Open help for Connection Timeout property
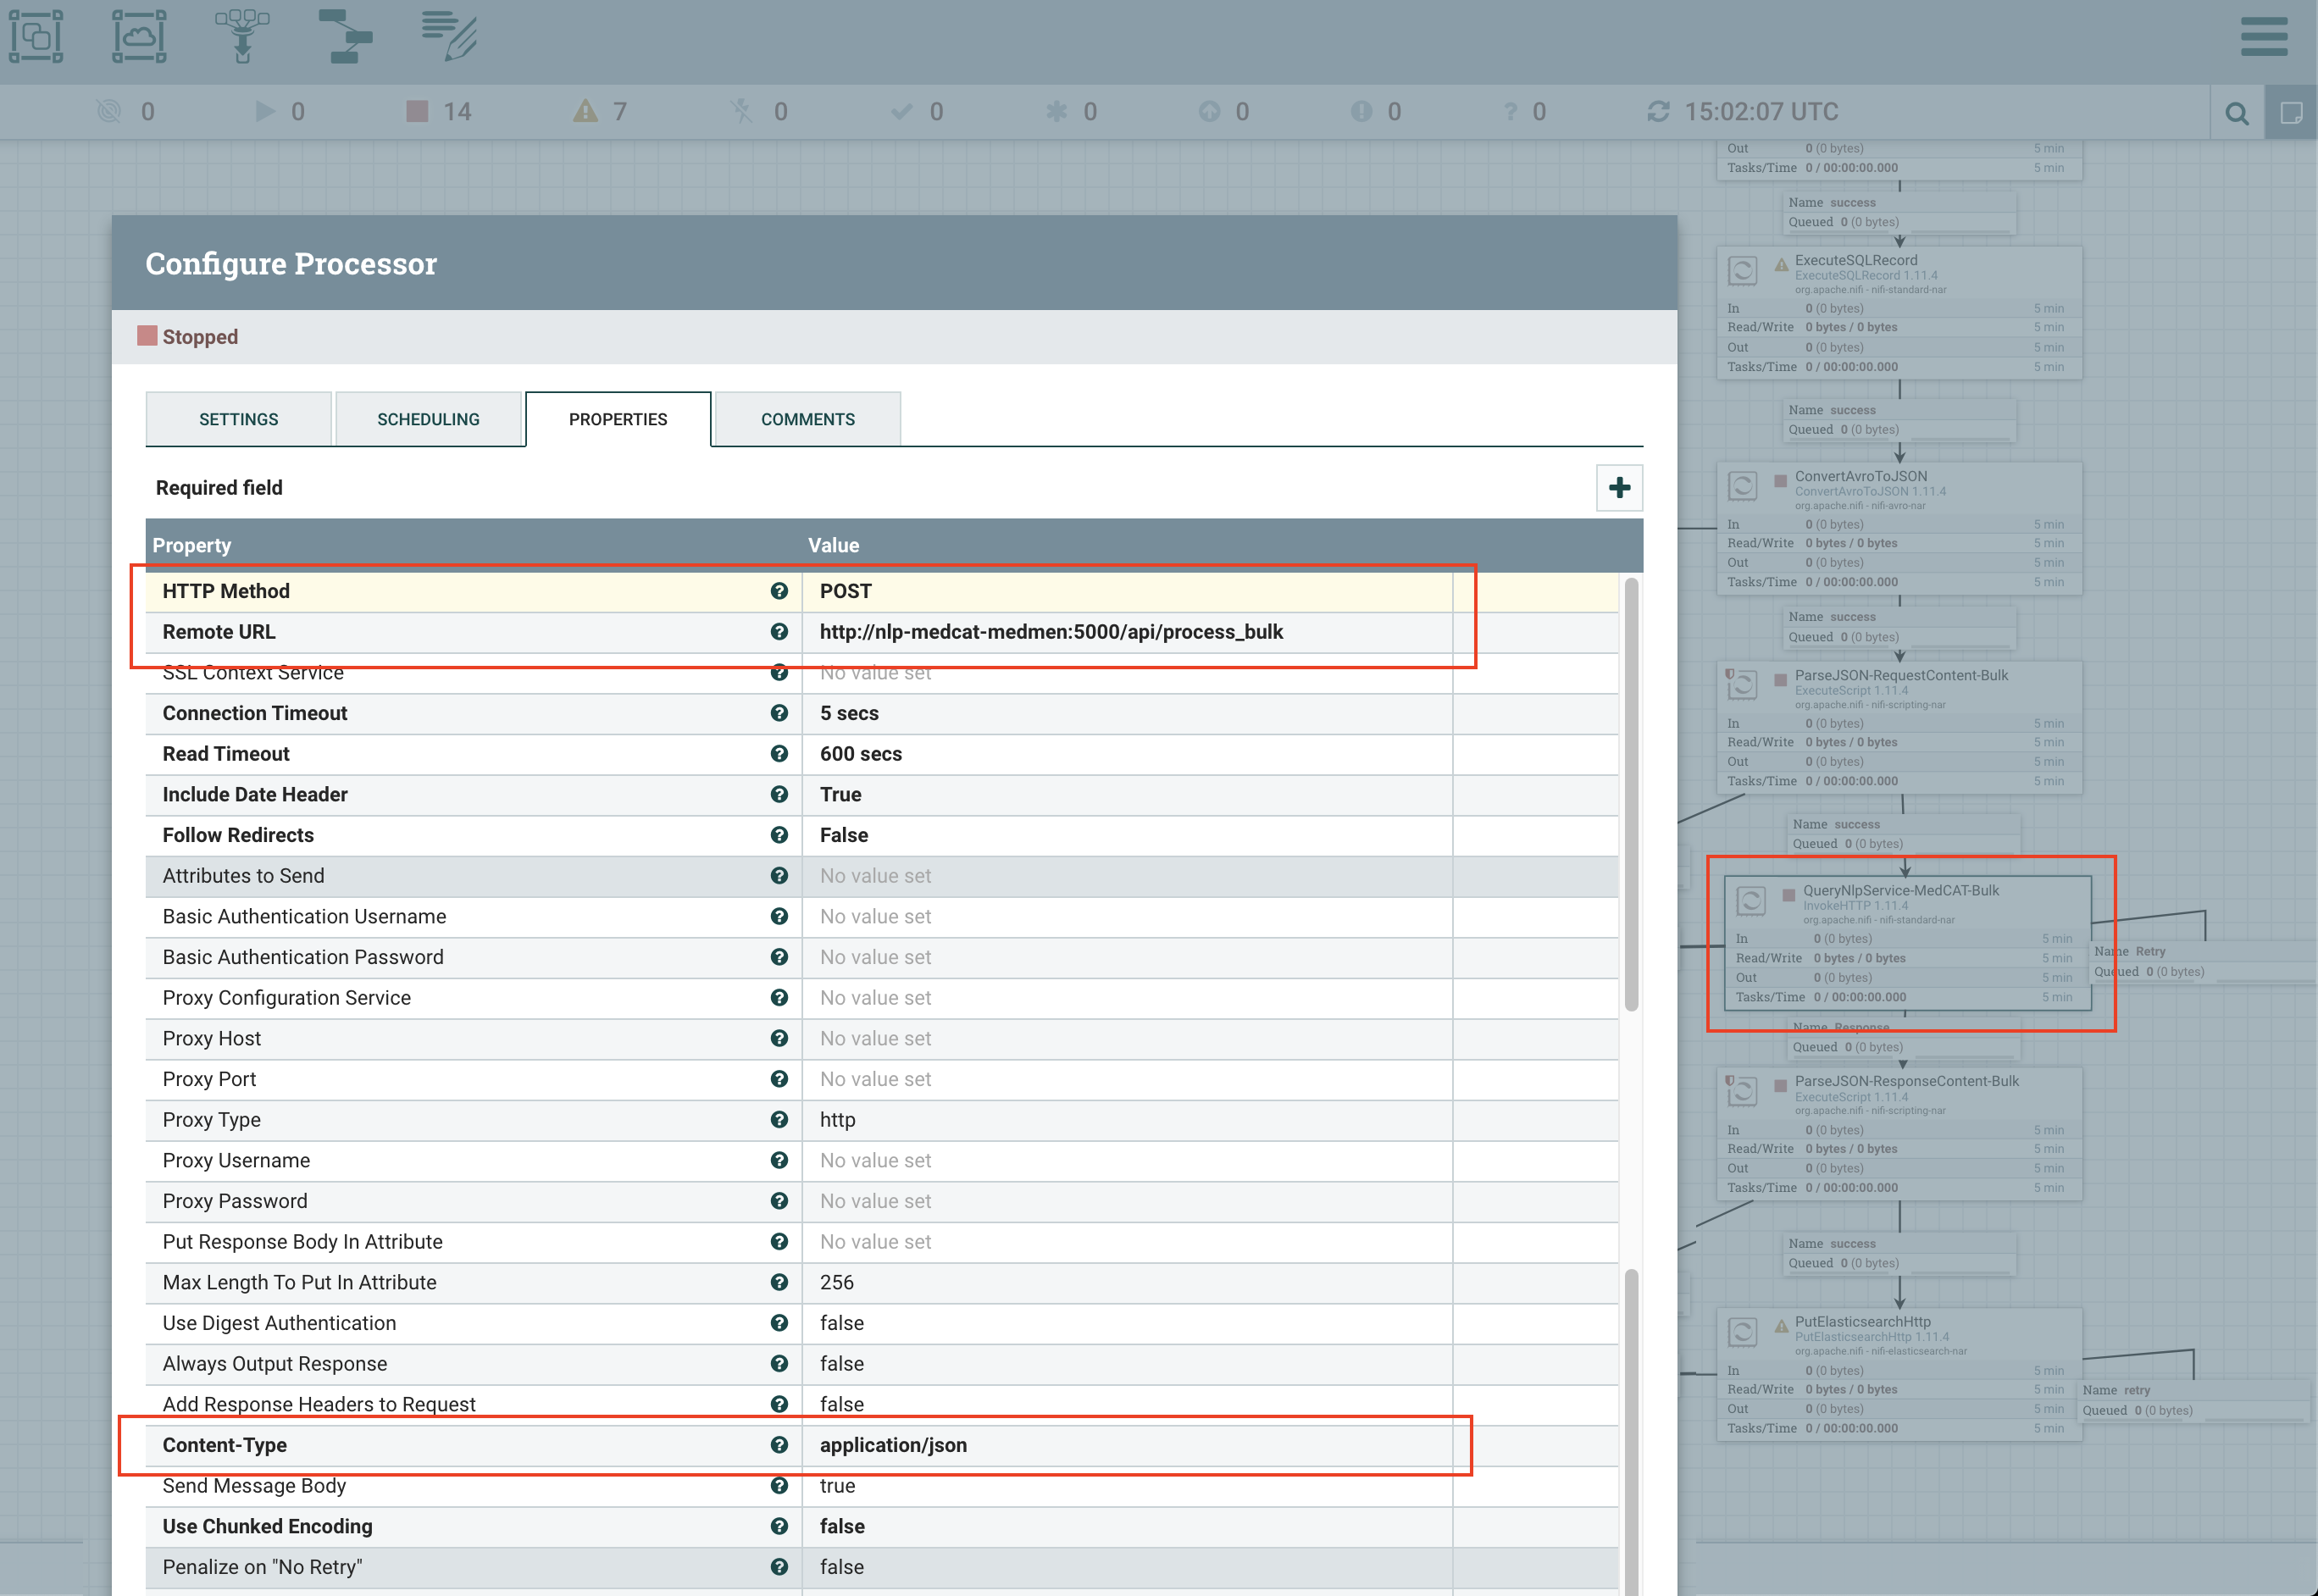2318x1596 pixels. [x=779, y=713]
